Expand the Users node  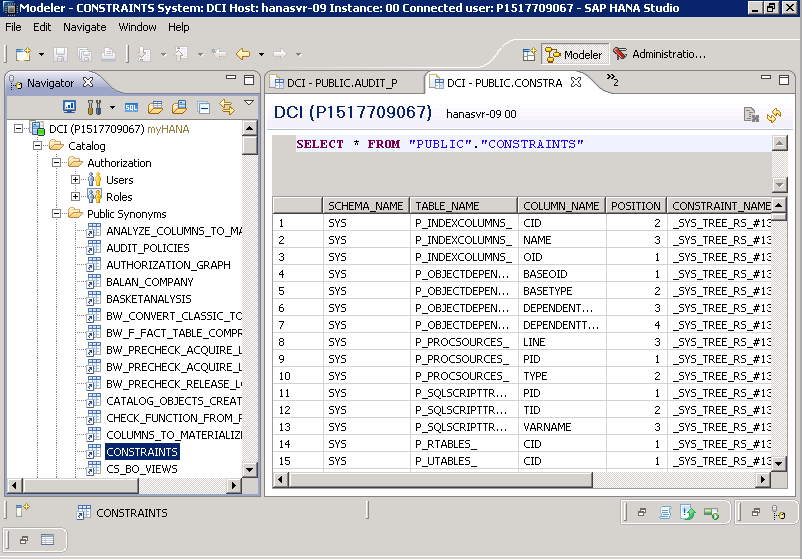point(76,180)
